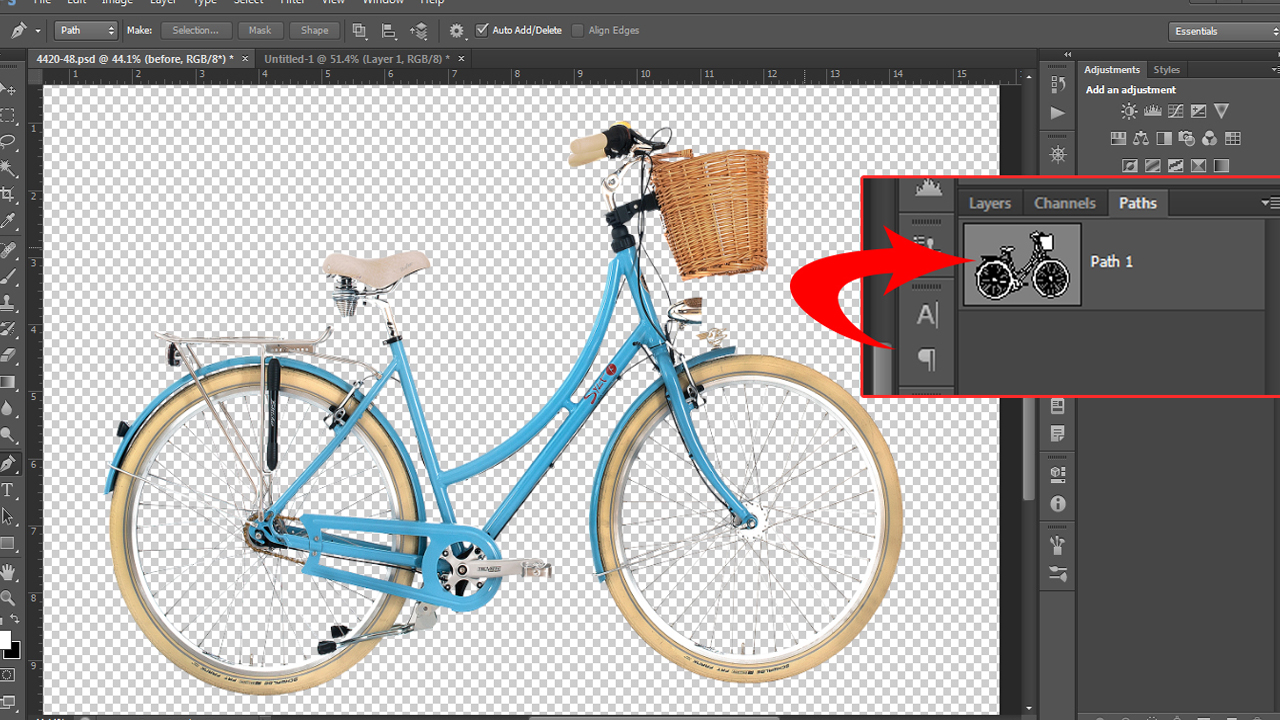Open the Path alignment menu
Screen dimensions: 1280x720
tap(389, 31)
